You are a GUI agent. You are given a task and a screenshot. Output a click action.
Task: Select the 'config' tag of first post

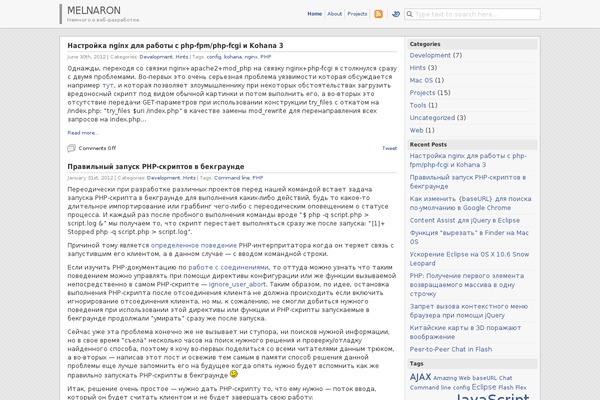[x=214, y=57]
